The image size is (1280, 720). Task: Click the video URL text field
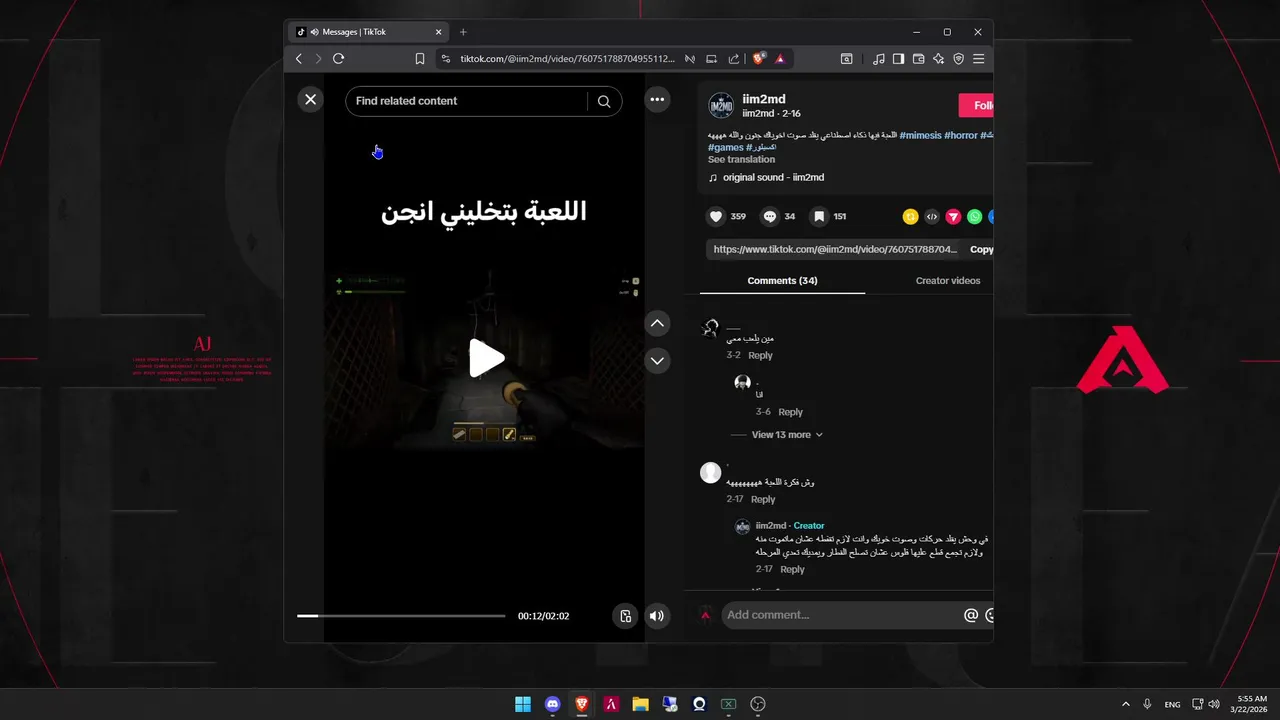tap(835, 250)
